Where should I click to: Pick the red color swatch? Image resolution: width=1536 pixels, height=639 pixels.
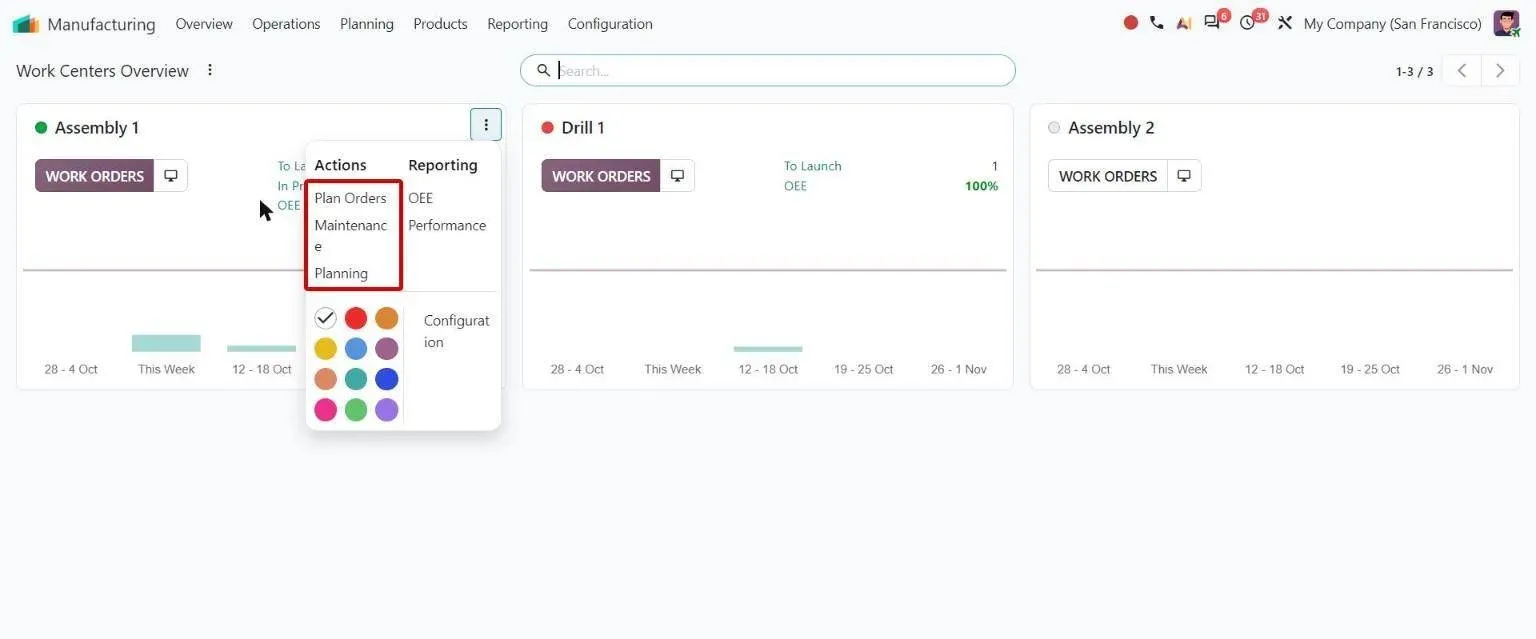(356, 318)
